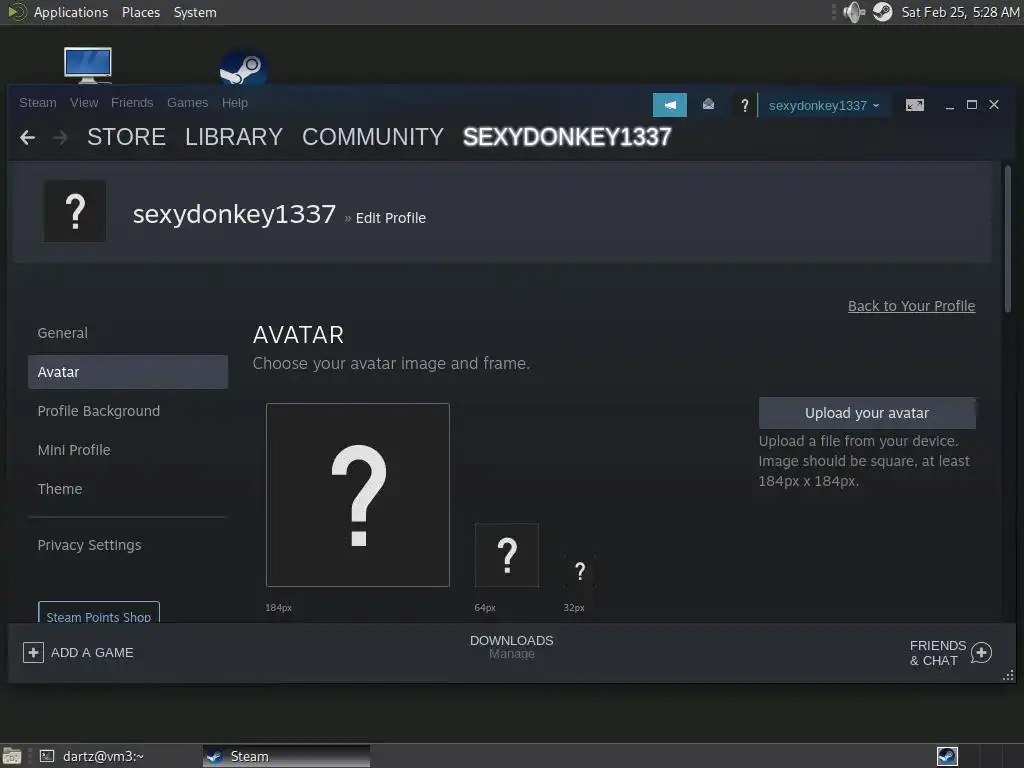
Task: Open the inbox envelope icon
Action: 708,104
